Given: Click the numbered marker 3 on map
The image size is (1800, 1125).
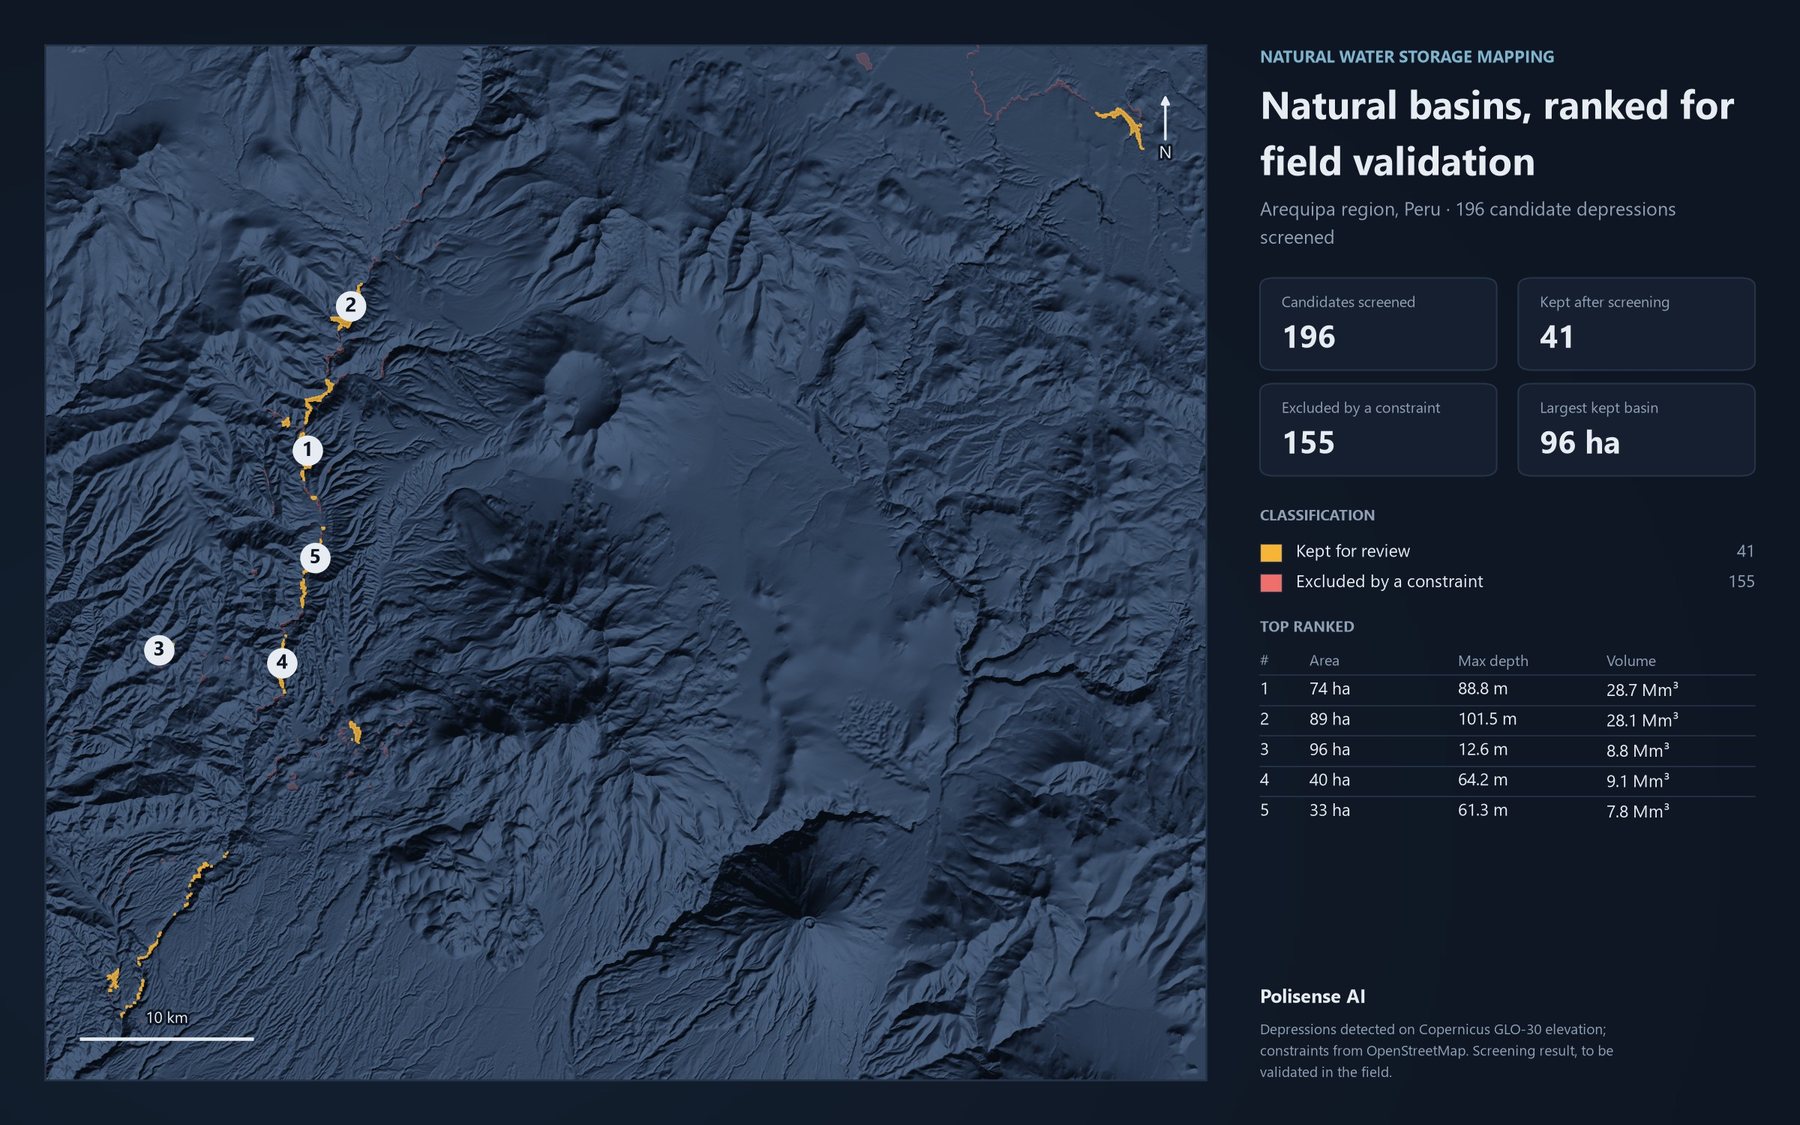Looking at the screenshot, I should pyautogui.click(x=159, y=650).
